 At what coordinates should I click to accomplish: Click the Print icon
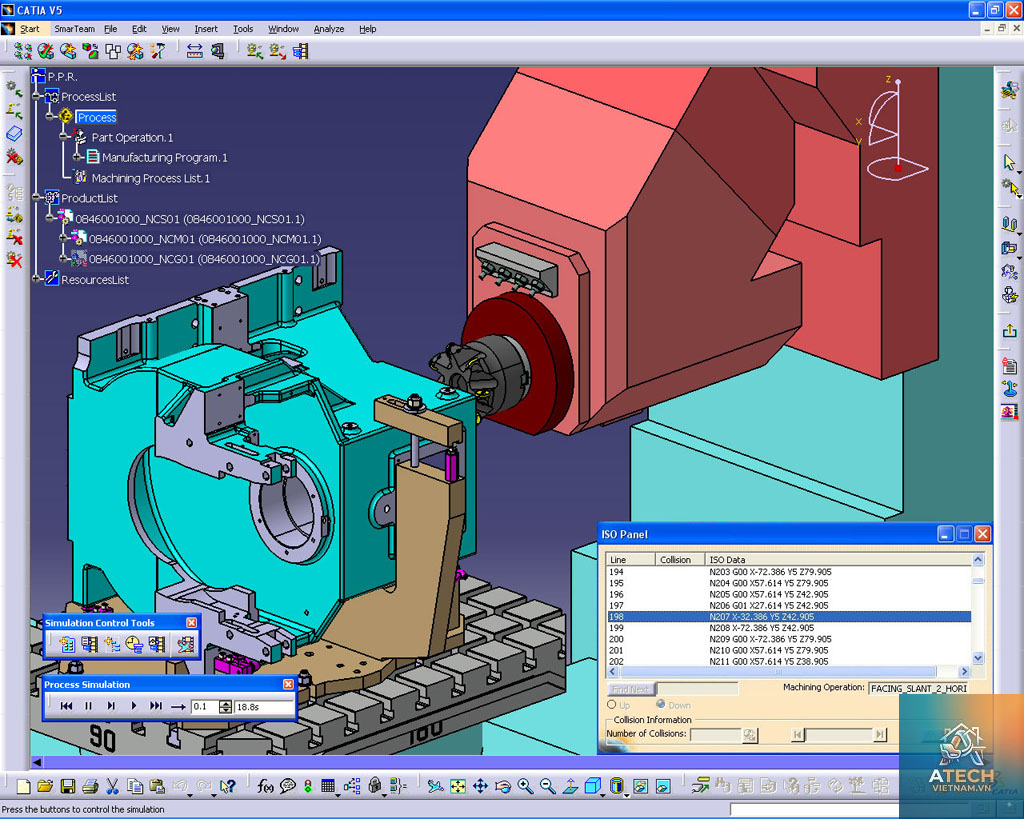[x=90, y=786]
